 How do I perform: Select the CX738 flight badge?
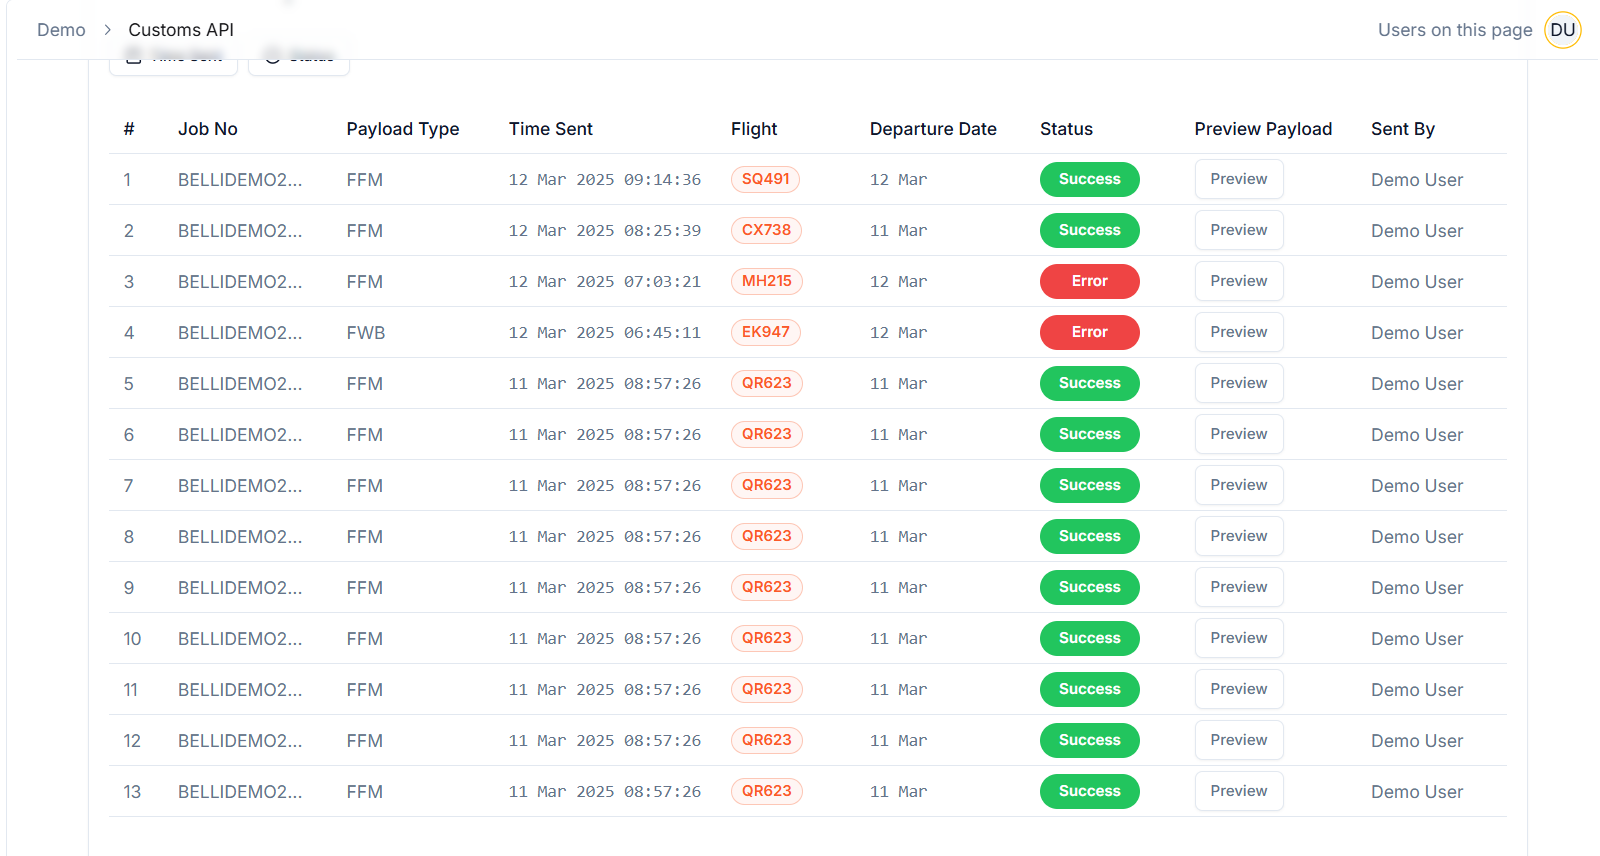[766, 230]
